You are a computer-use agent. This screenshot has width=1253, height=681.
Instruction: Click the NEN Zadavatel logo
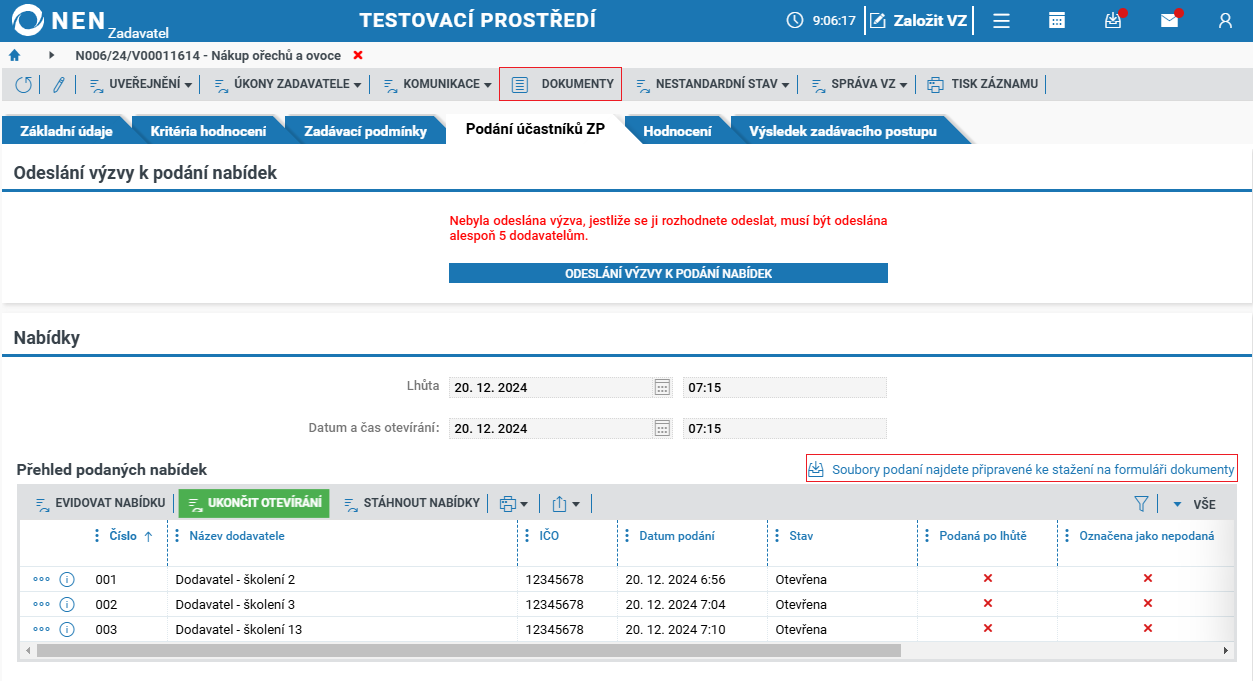[90, 20]
